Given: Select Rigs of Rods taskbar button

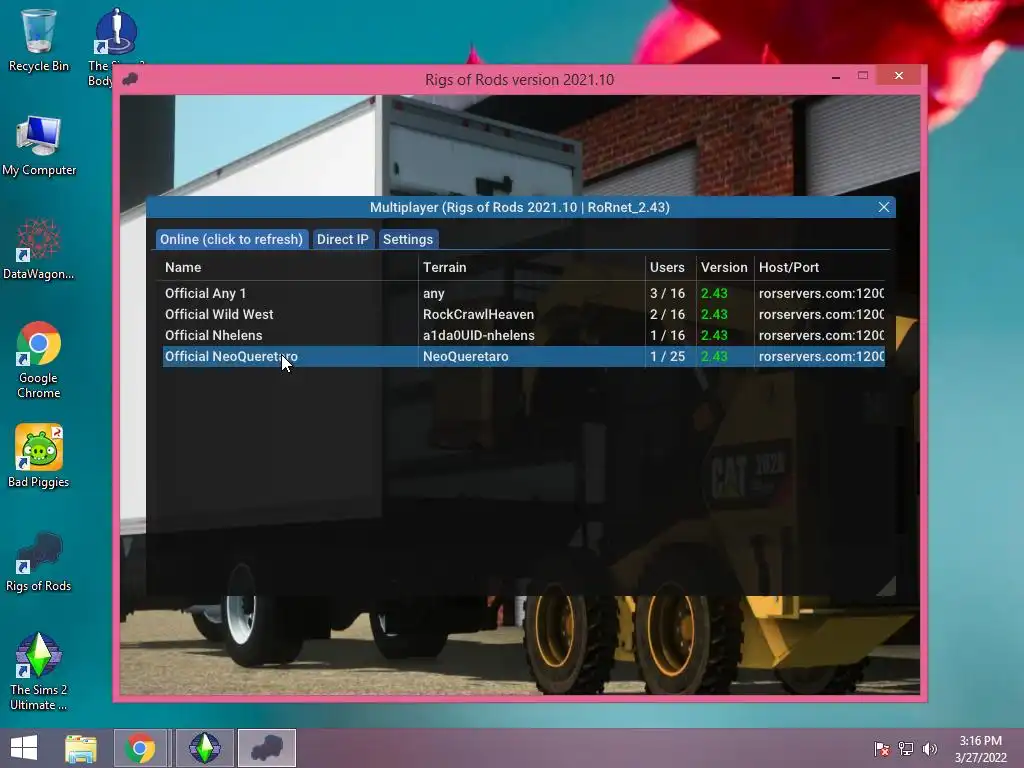Looking at the screenshot, I should 266,748.
